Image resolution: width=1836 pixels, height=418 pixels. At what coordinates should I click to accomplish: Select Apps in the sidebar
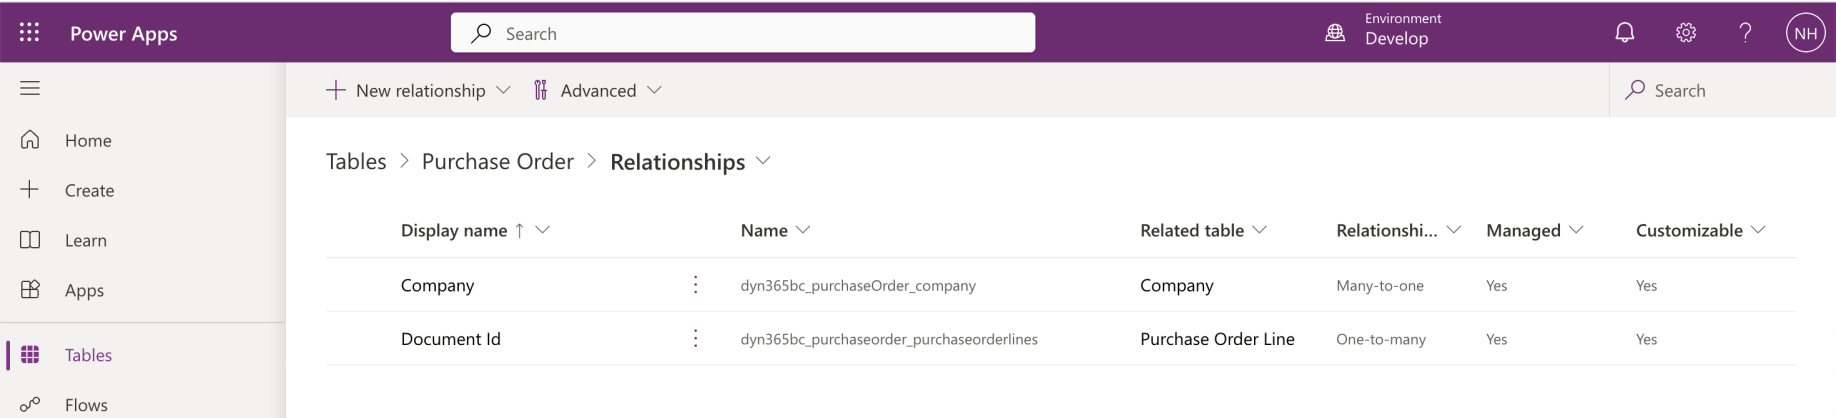point(84,290)
